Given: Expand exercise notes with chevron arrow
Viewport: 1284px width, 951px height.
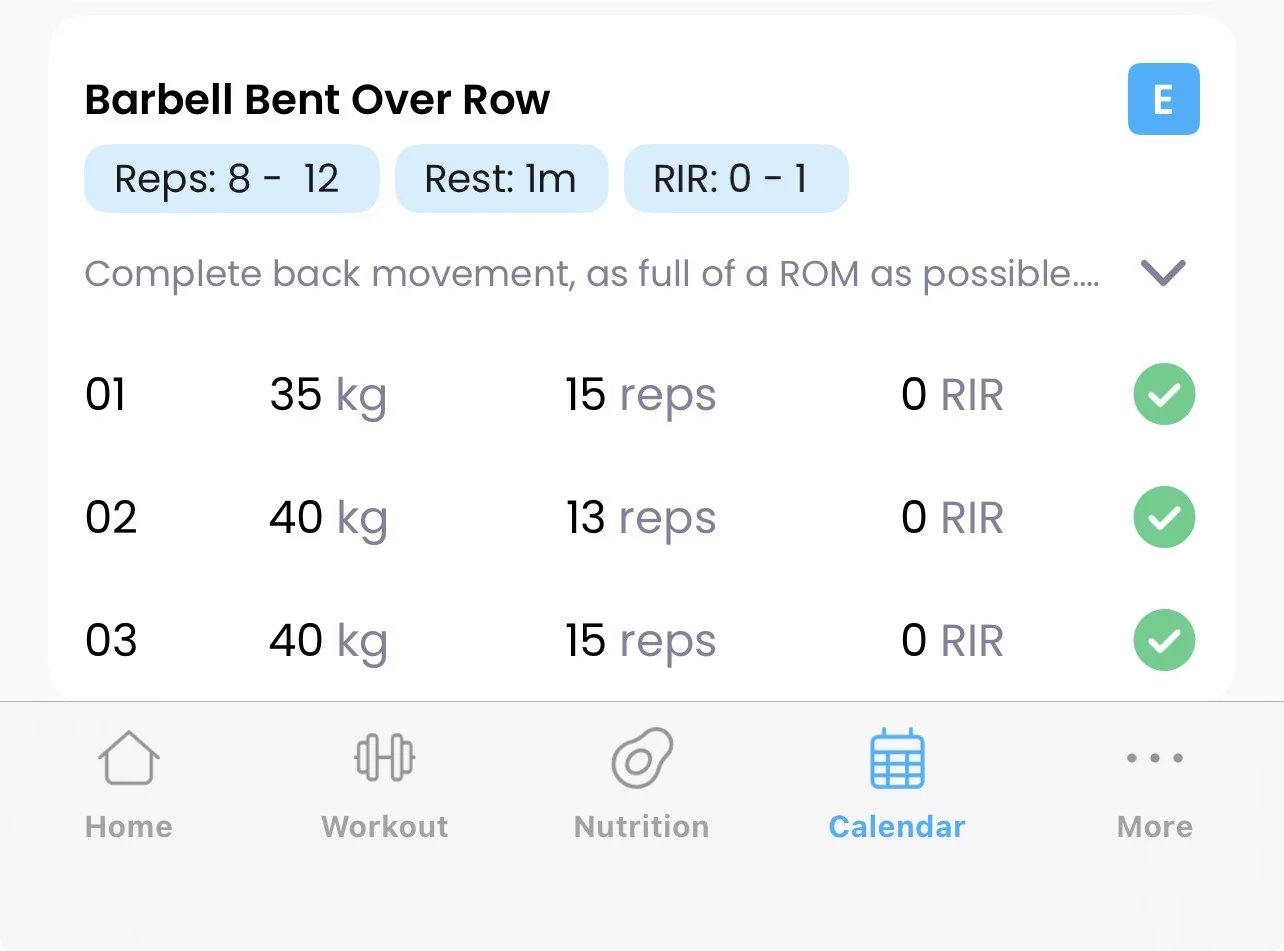Looking at the screenshot, I should [x=1163, y=273].
